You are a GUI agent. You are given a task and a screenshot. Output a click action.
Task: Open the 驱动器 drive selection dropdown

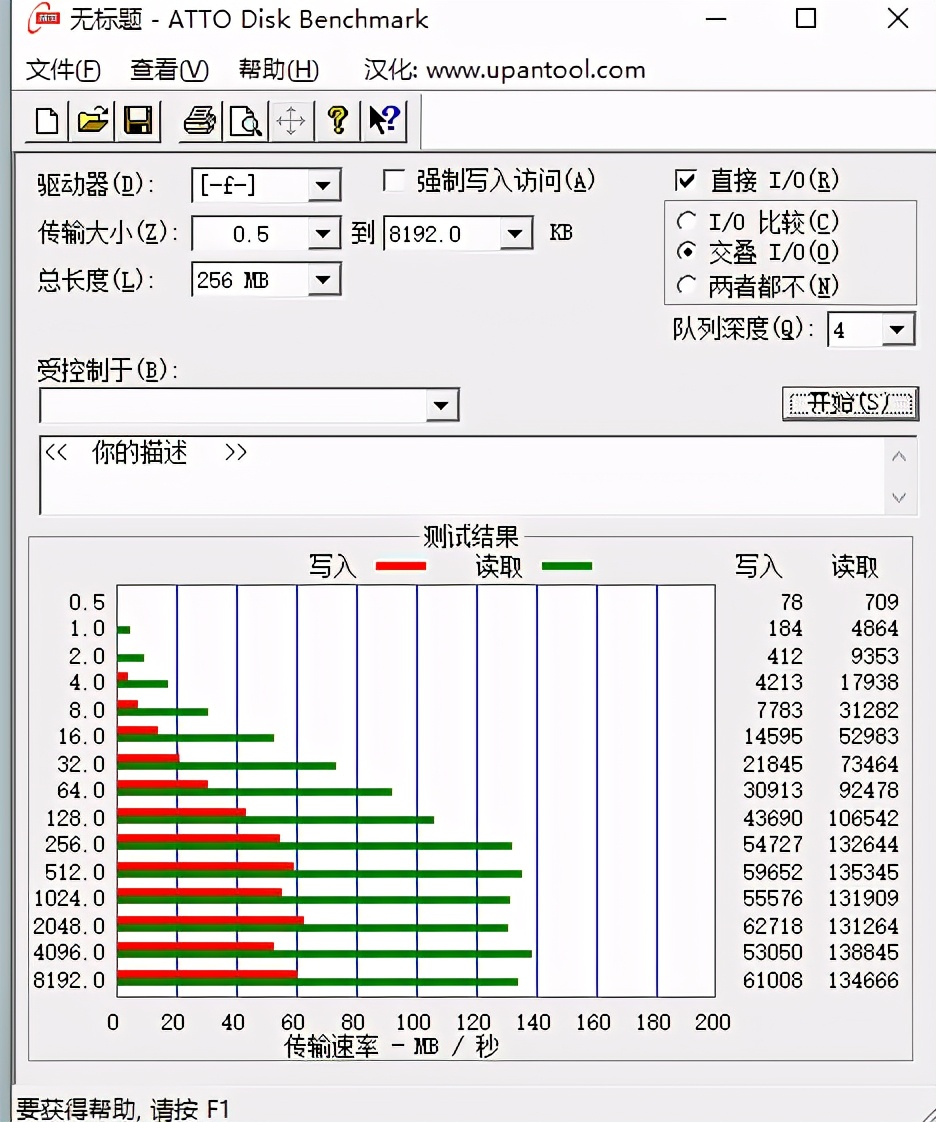tap(324, 185)
